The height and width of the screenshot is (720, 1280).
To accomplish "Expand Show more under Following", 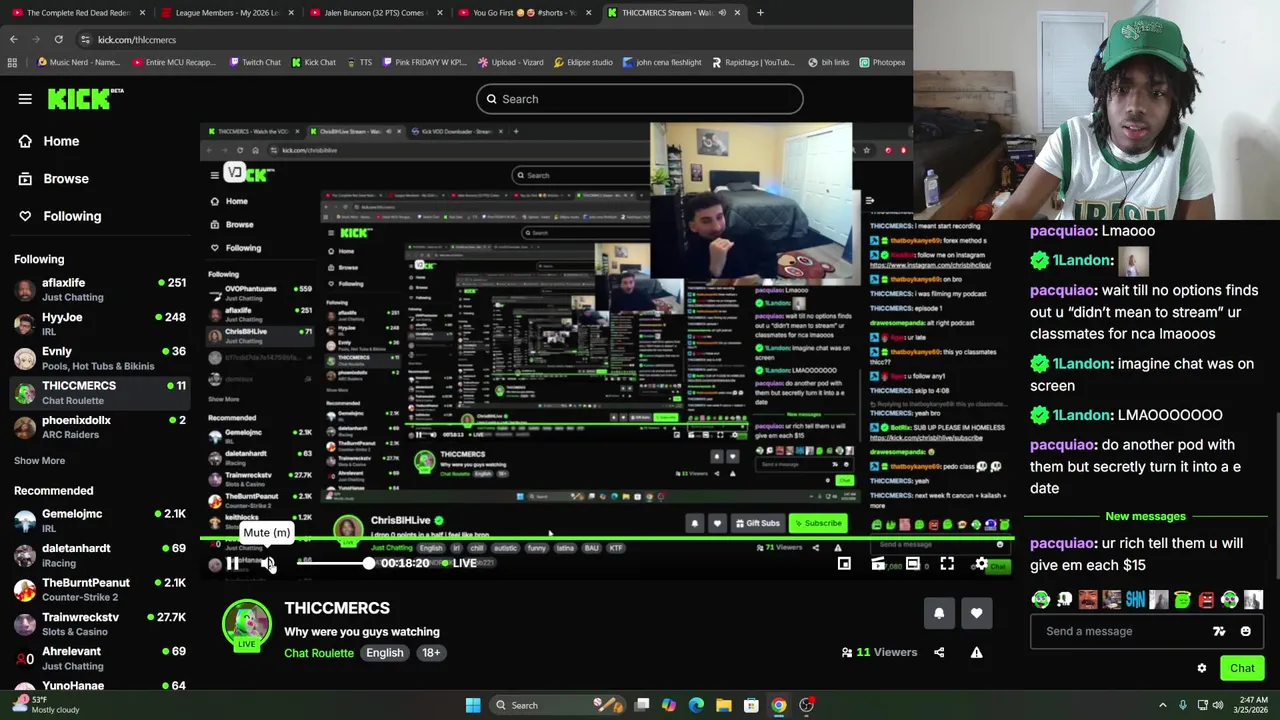I will [x=39, y=461].
